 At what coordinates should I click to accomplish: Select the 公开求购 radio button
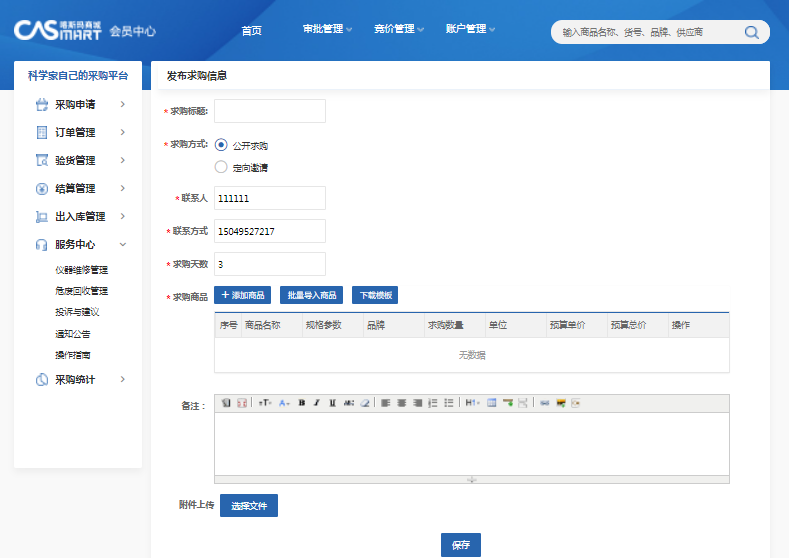[221, 145]
